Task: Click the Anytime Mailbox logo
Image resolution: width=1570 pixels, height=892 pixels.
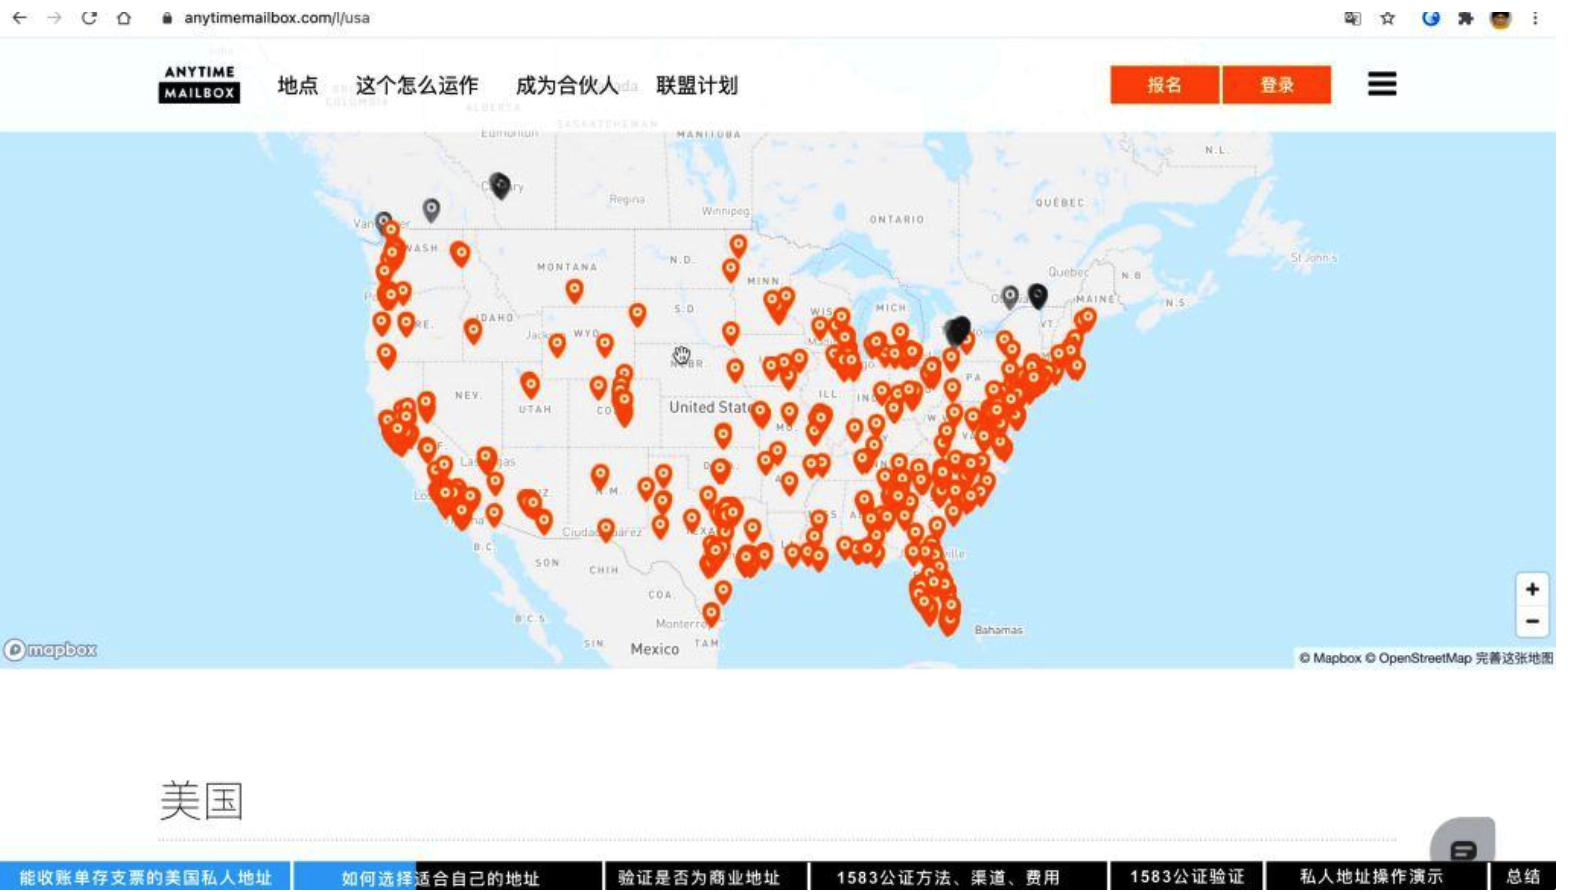Action: point(199,84)
